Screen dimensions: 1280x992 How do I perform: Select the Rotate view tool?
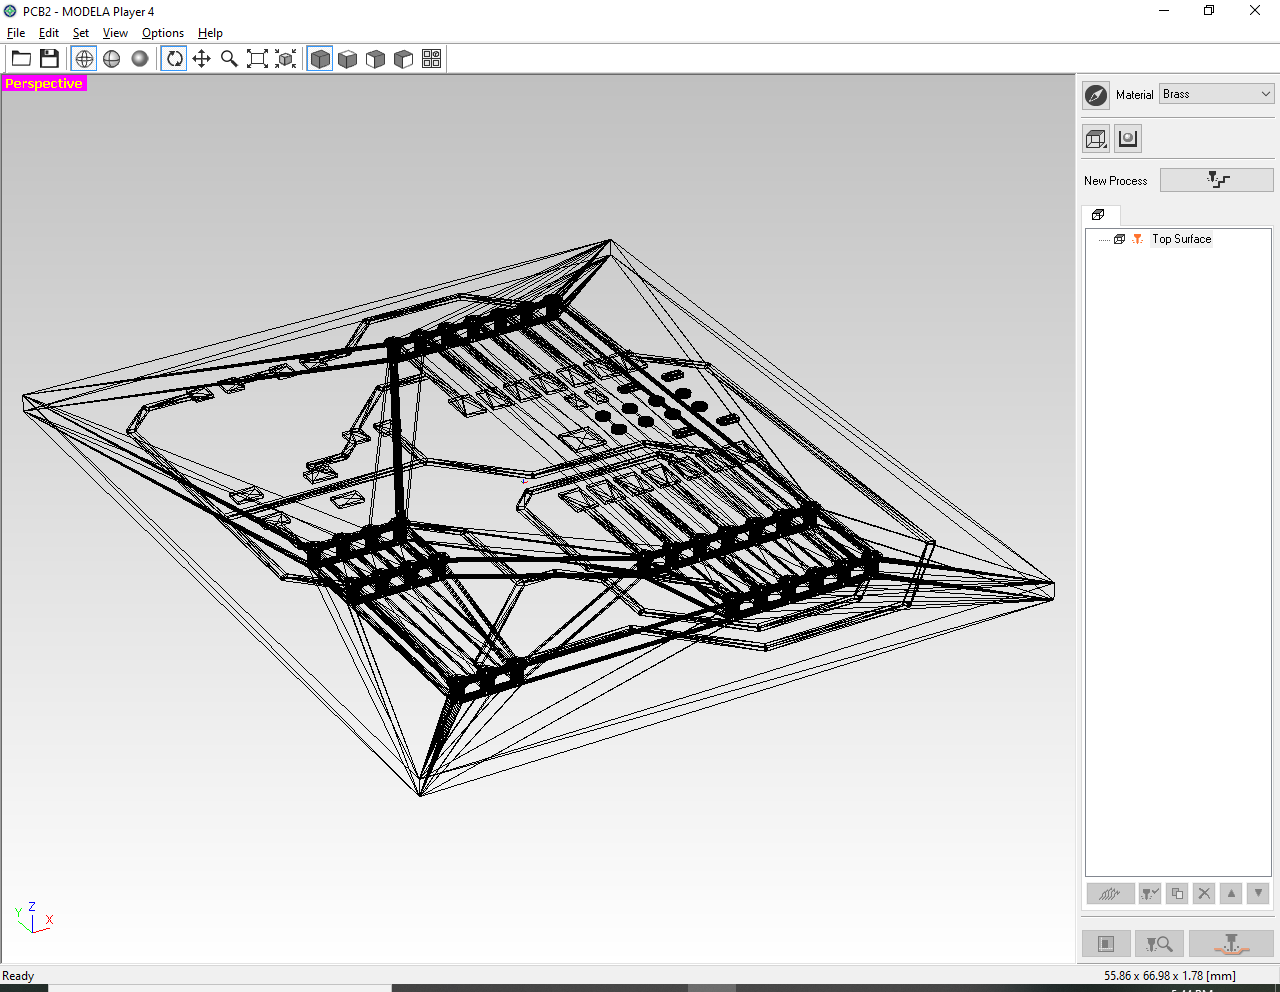pyautogui.click(x=173, y=58)
